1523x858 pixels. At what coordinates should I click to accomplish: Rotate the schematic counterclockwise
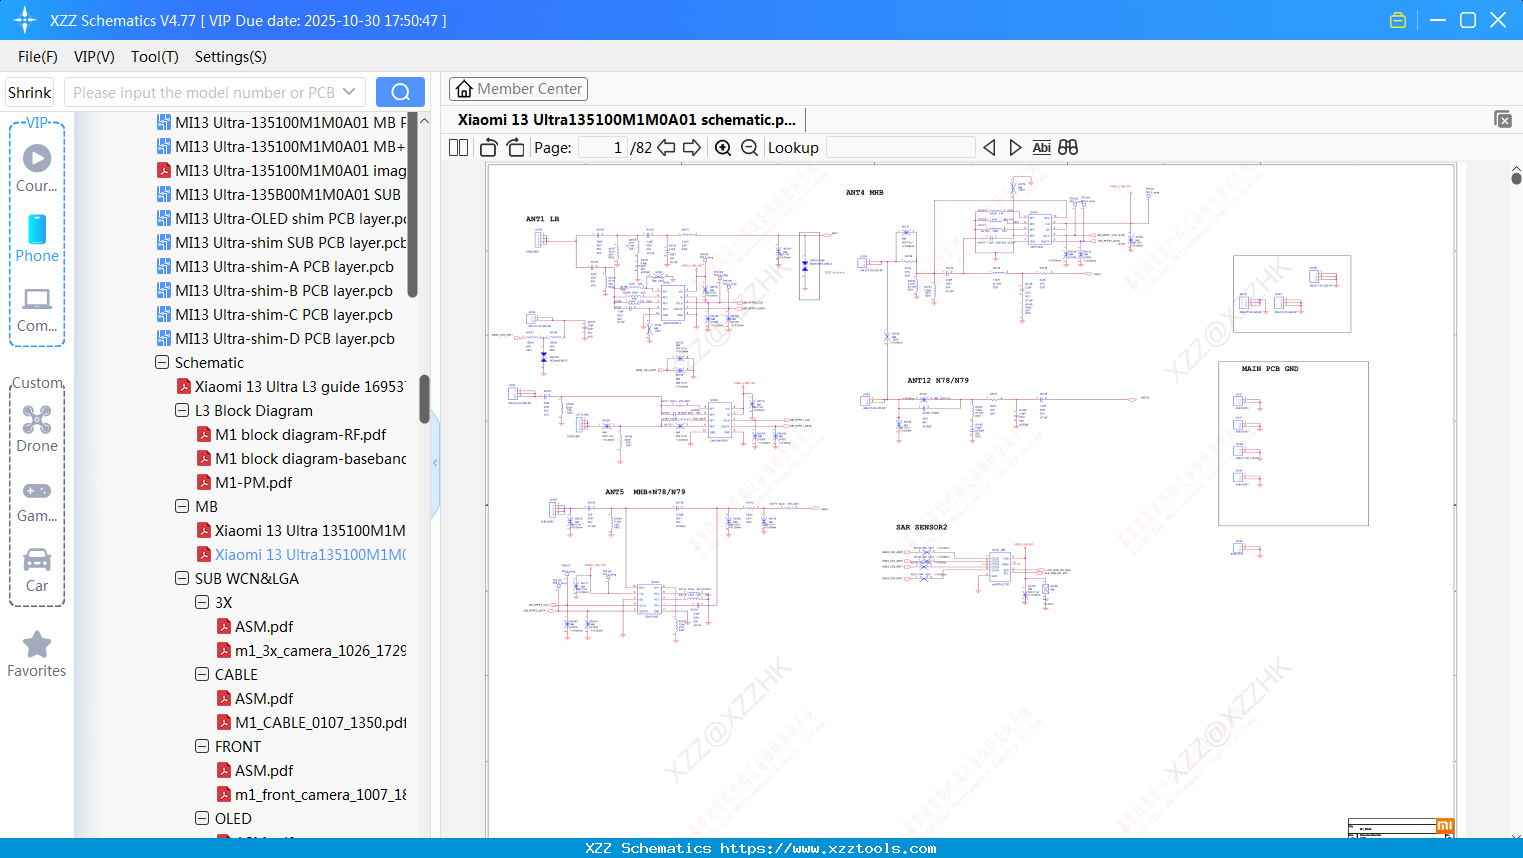[487, 147]
